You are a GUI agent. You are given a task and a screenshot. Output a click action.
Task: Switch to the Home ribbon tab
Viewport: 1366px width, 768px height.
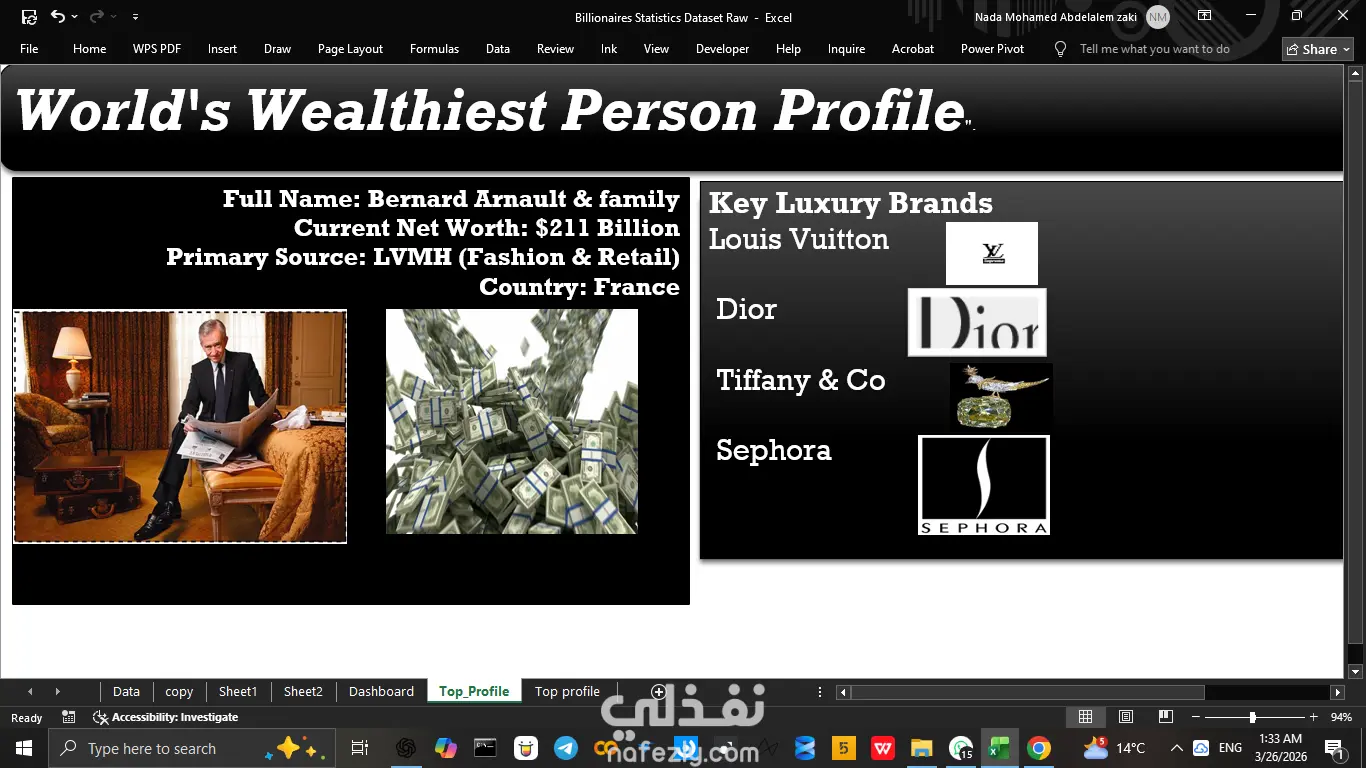[89, 49]
